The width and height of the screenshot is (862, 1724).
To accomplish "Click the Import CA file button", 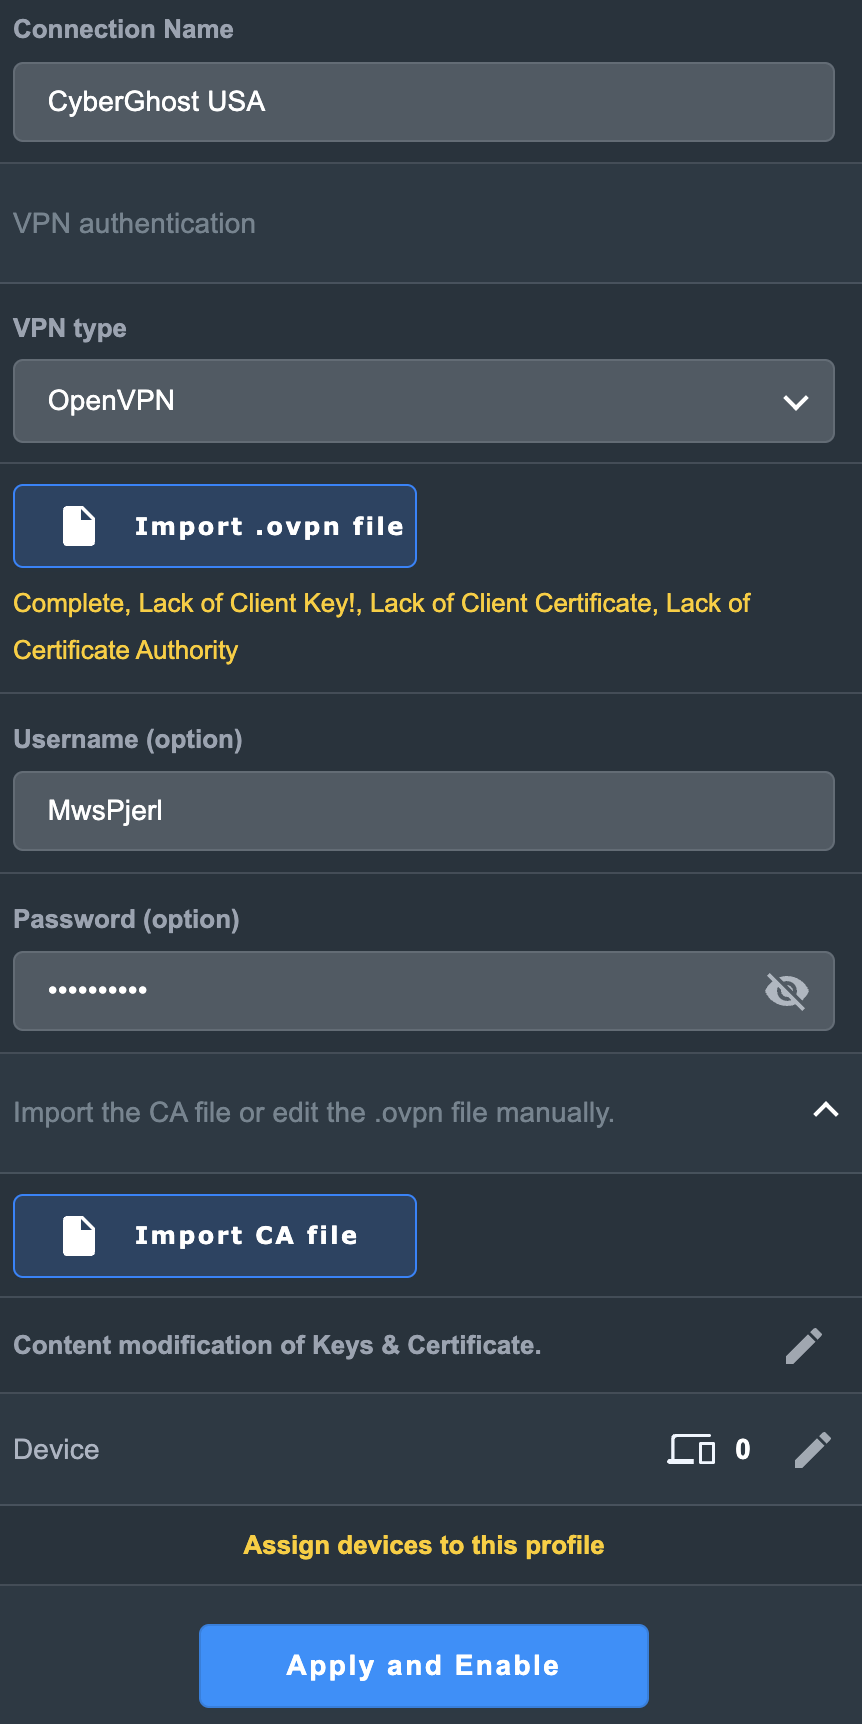I will tap(215, 1236).
